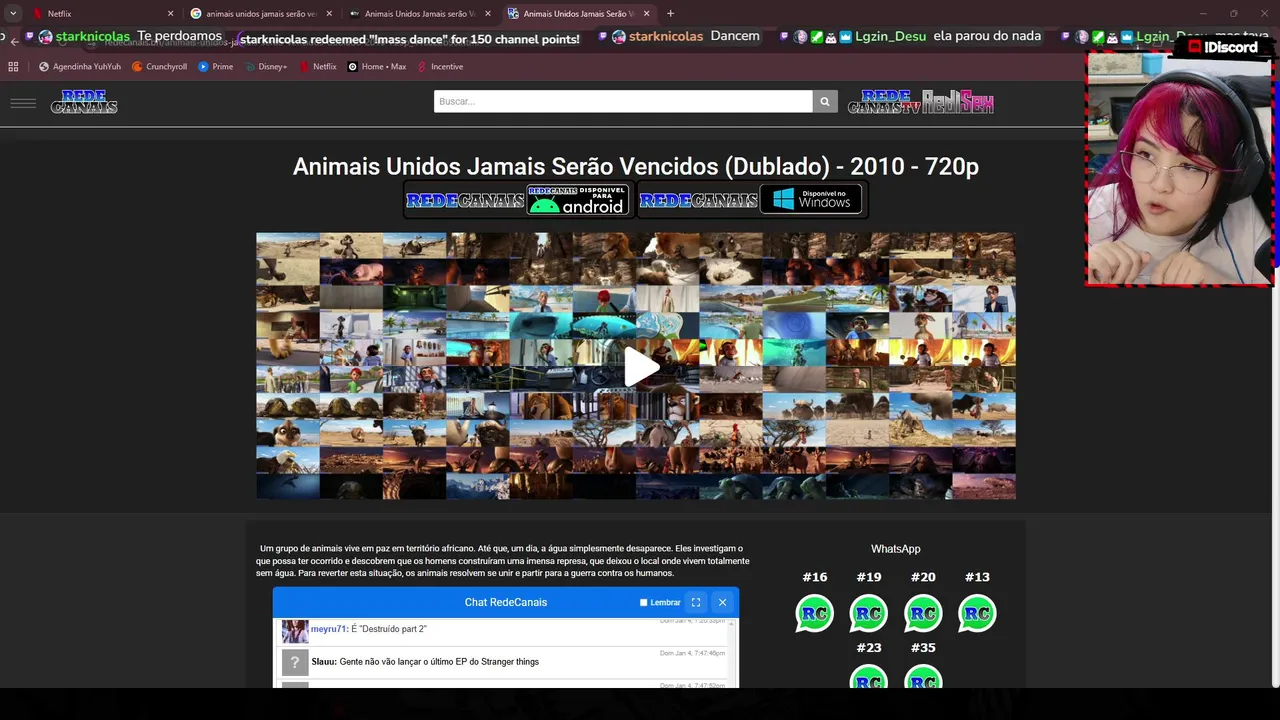Viewport: 1280px width, 720px height.
Task: Open WhatsApp group #23
Action: pos(868,678)
